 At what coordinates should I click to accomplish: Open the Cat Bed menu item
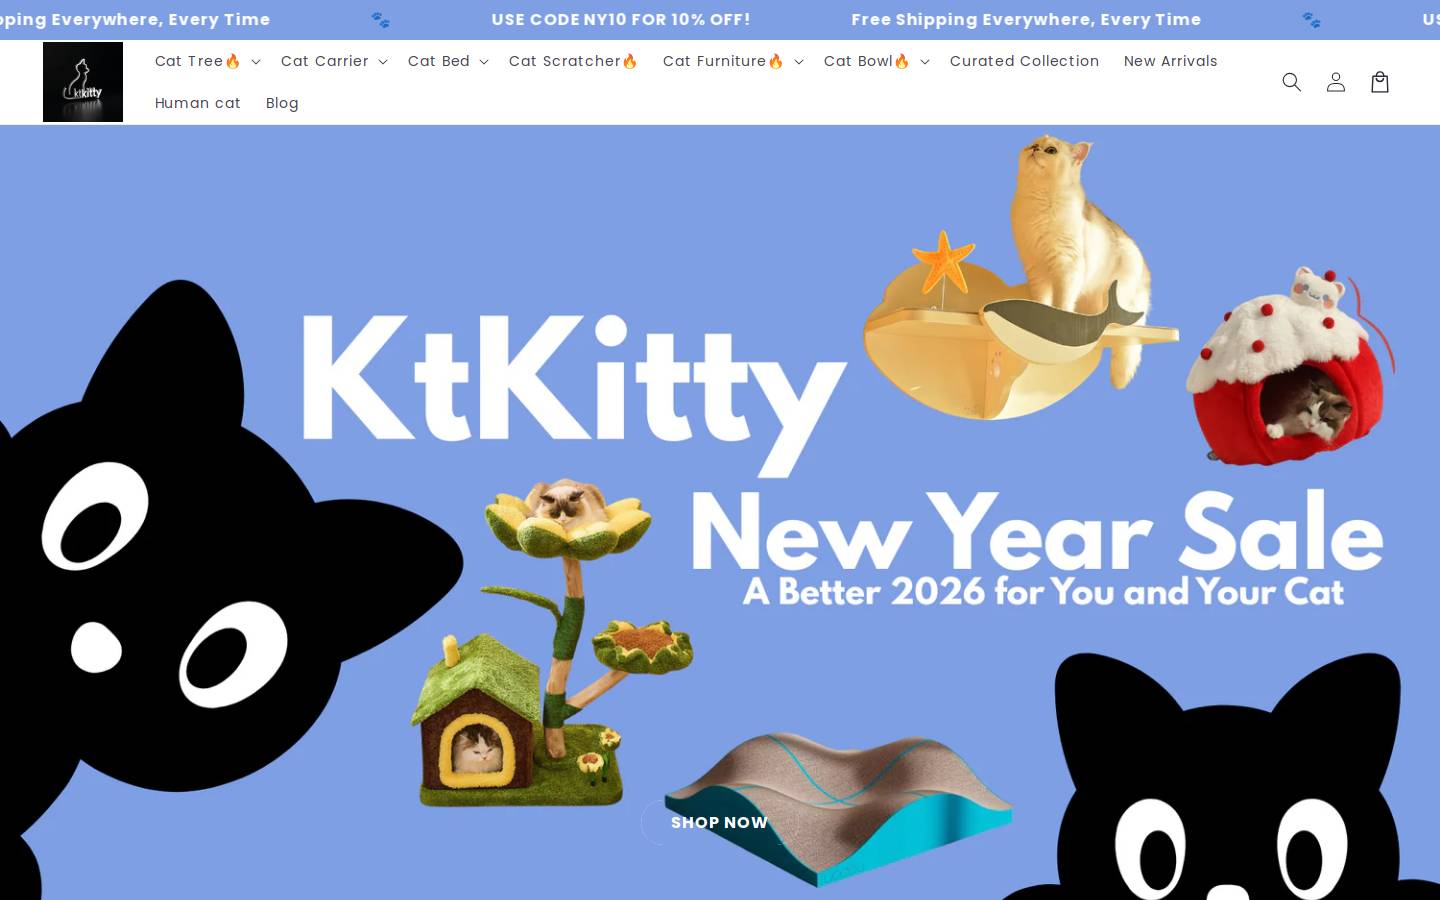[439, 61]
